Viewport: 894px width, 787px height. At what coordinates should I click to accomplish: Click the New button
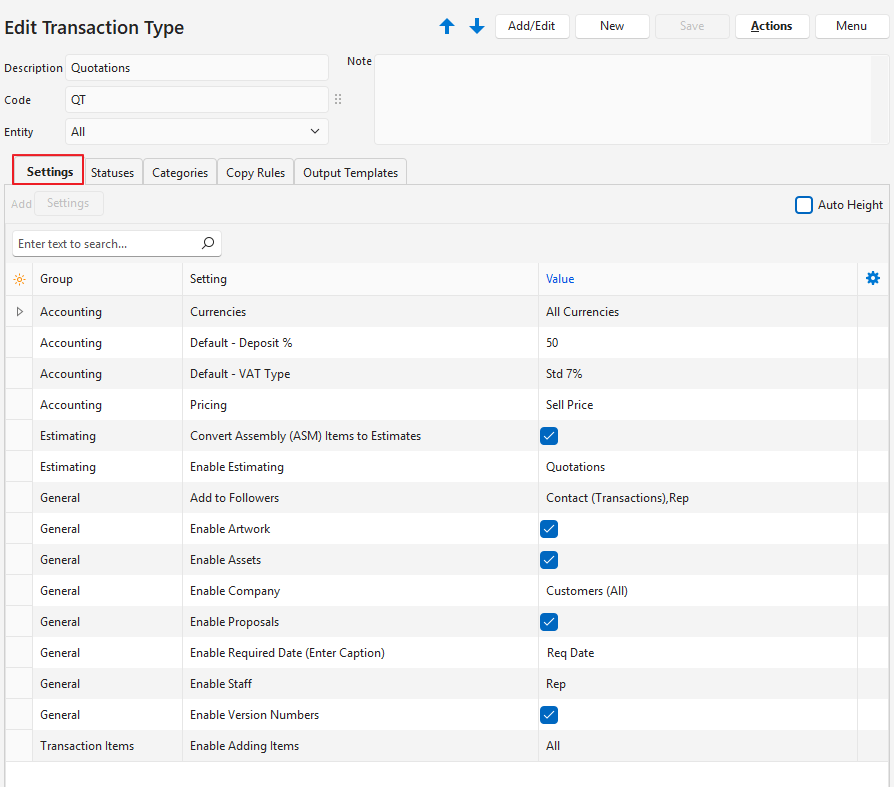612,27
